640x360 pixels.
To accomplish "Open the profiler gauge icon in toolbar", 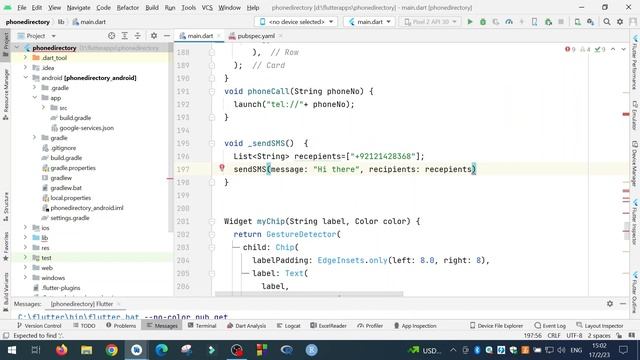I will tap(509, 22).
